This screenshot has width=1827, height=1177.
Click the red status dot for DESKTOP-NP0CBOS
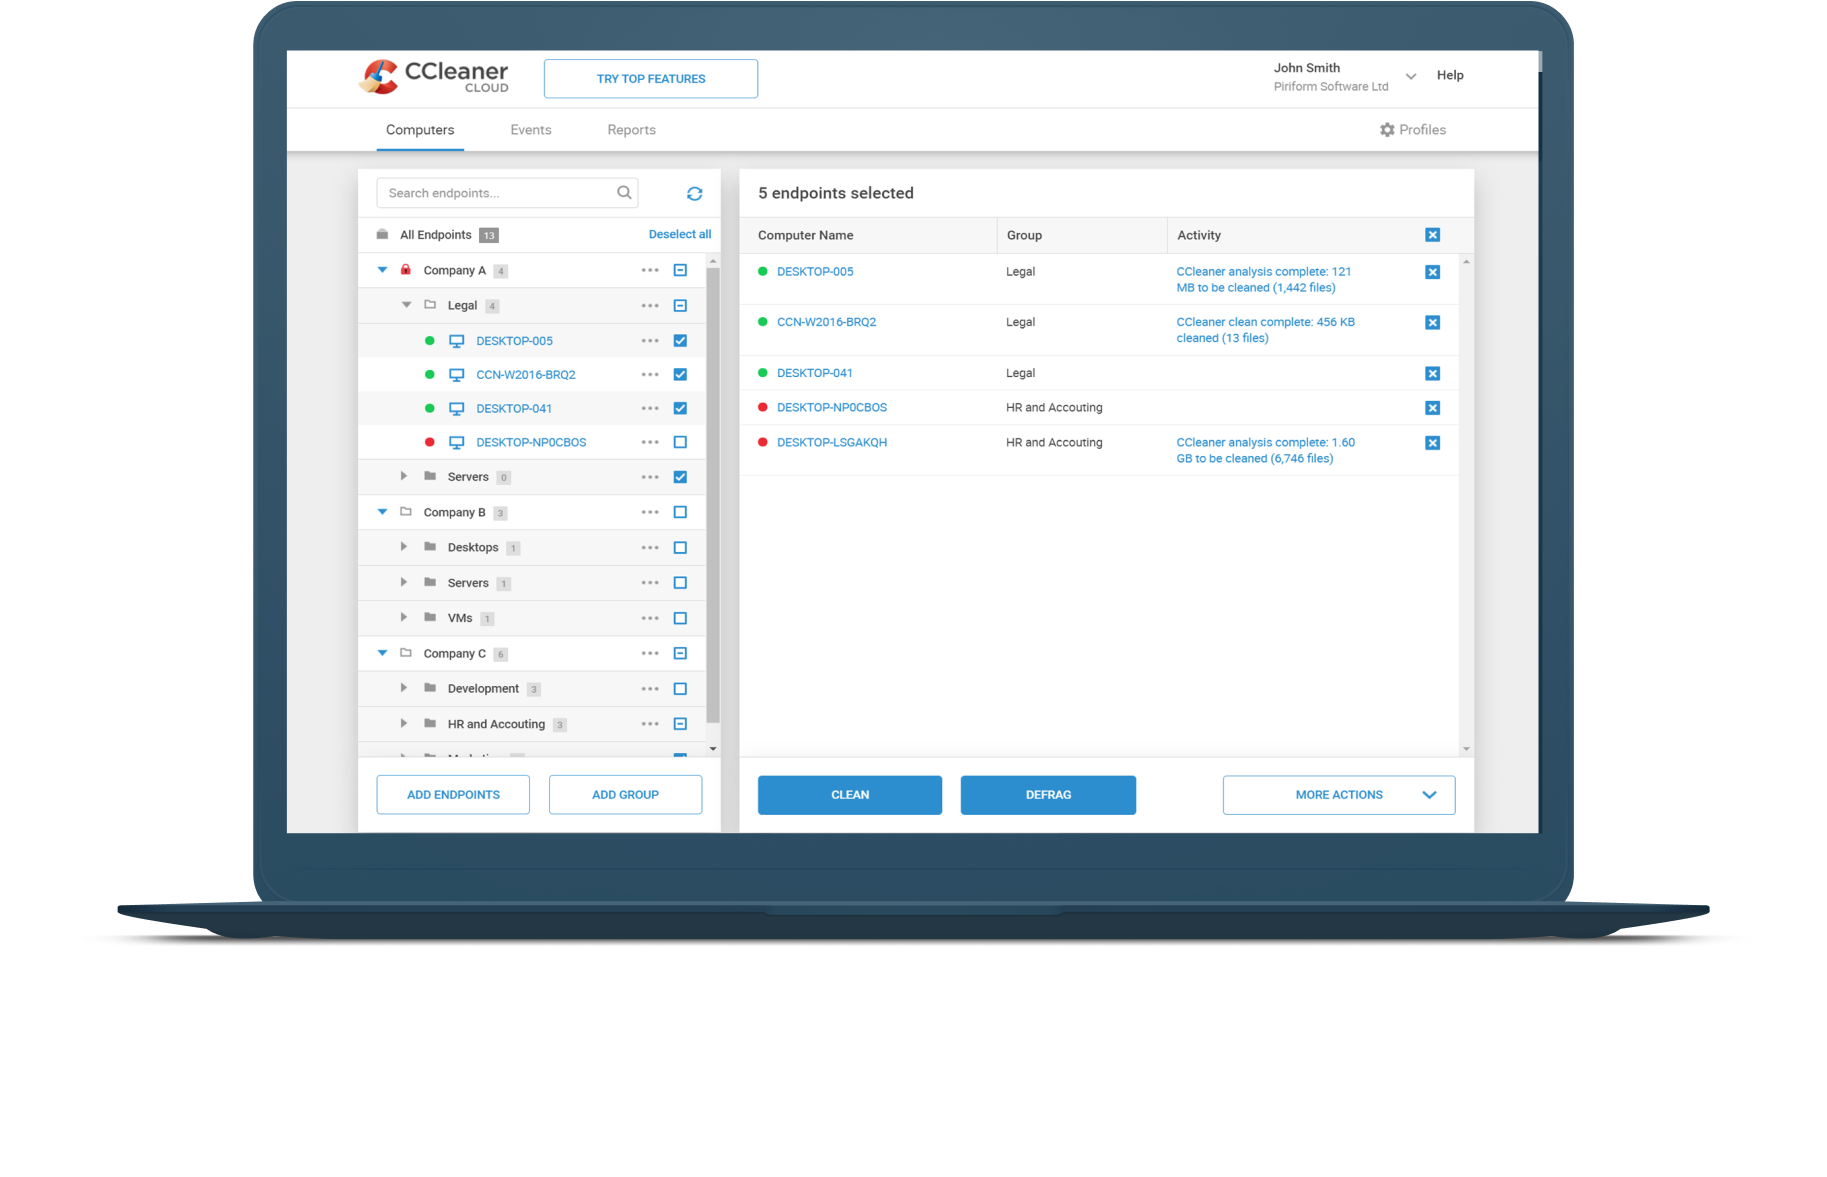(x=429, y=441)
